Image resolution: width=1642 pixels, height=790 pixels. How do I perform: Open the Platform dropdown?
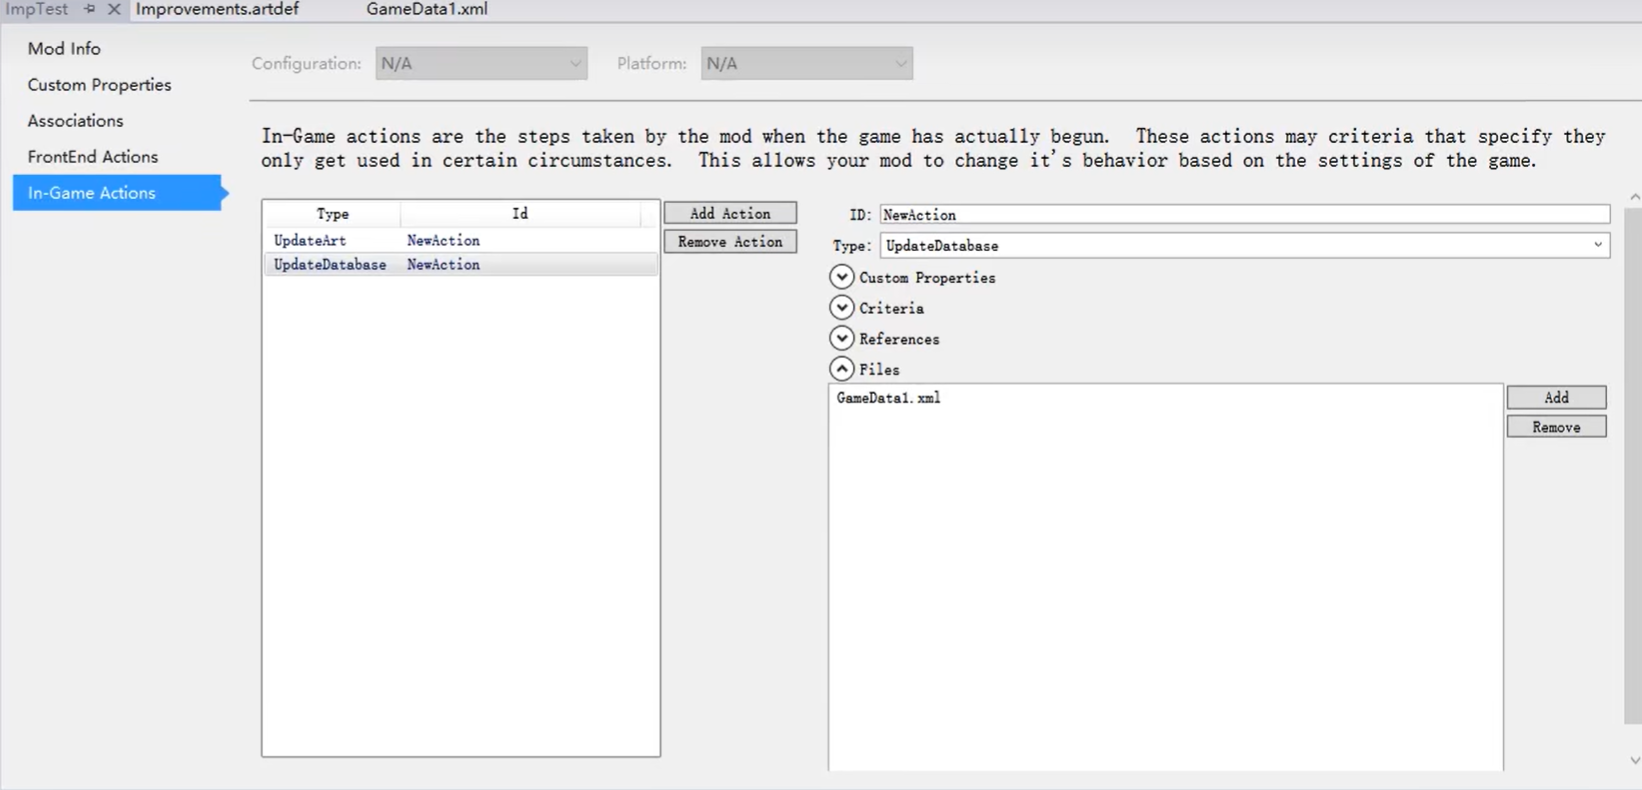[x=806, y=63]
